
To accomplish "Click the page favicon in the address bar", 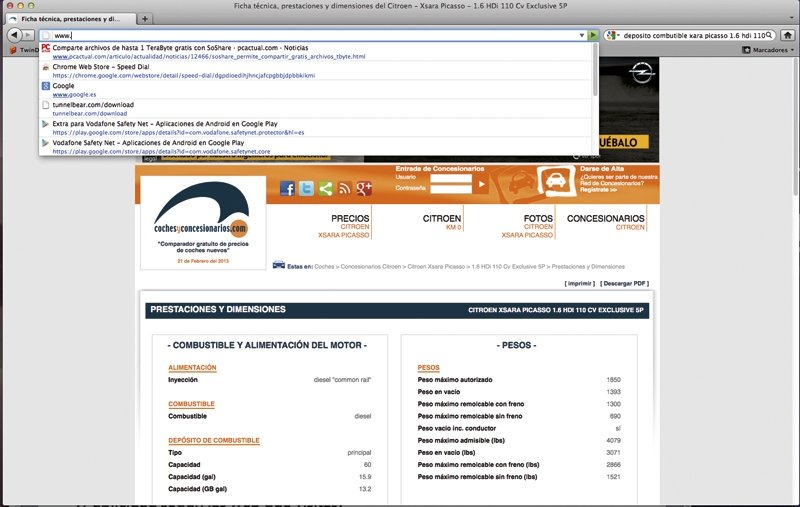I will 46,35.
